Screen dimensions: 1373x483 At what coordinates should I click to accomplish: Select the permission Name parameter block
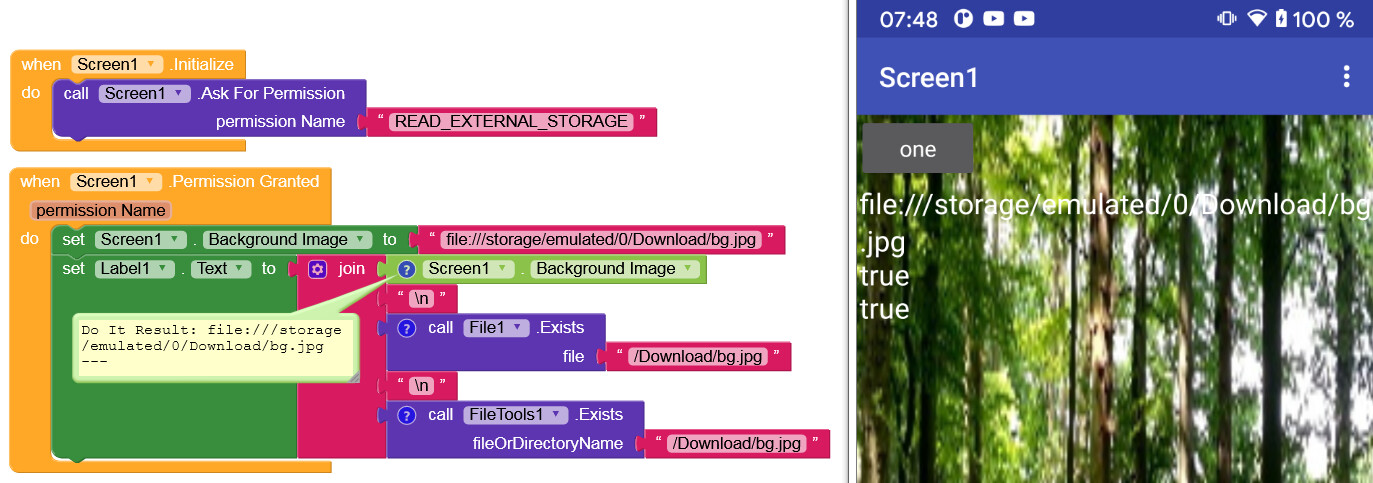click(x=100, y=210)
